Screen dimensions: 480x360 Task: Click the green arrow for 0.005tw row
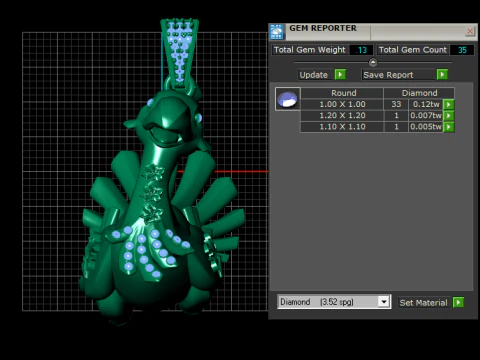pyautogui.click(x=449, y=127)
